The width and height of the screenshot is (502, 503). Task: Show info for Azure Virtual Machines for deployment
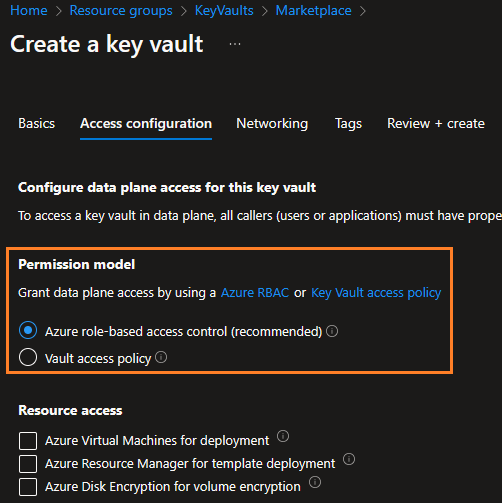283,436
